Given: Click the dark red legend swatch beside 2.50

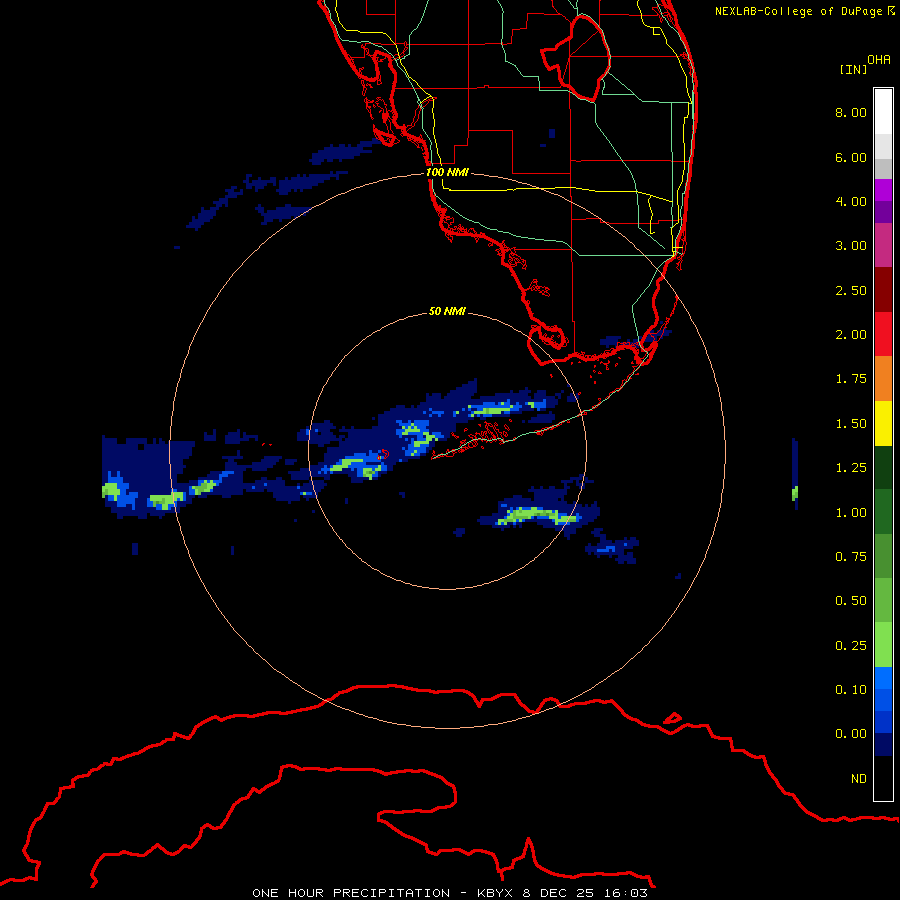Looking at the screenshot, I should 883,290.
